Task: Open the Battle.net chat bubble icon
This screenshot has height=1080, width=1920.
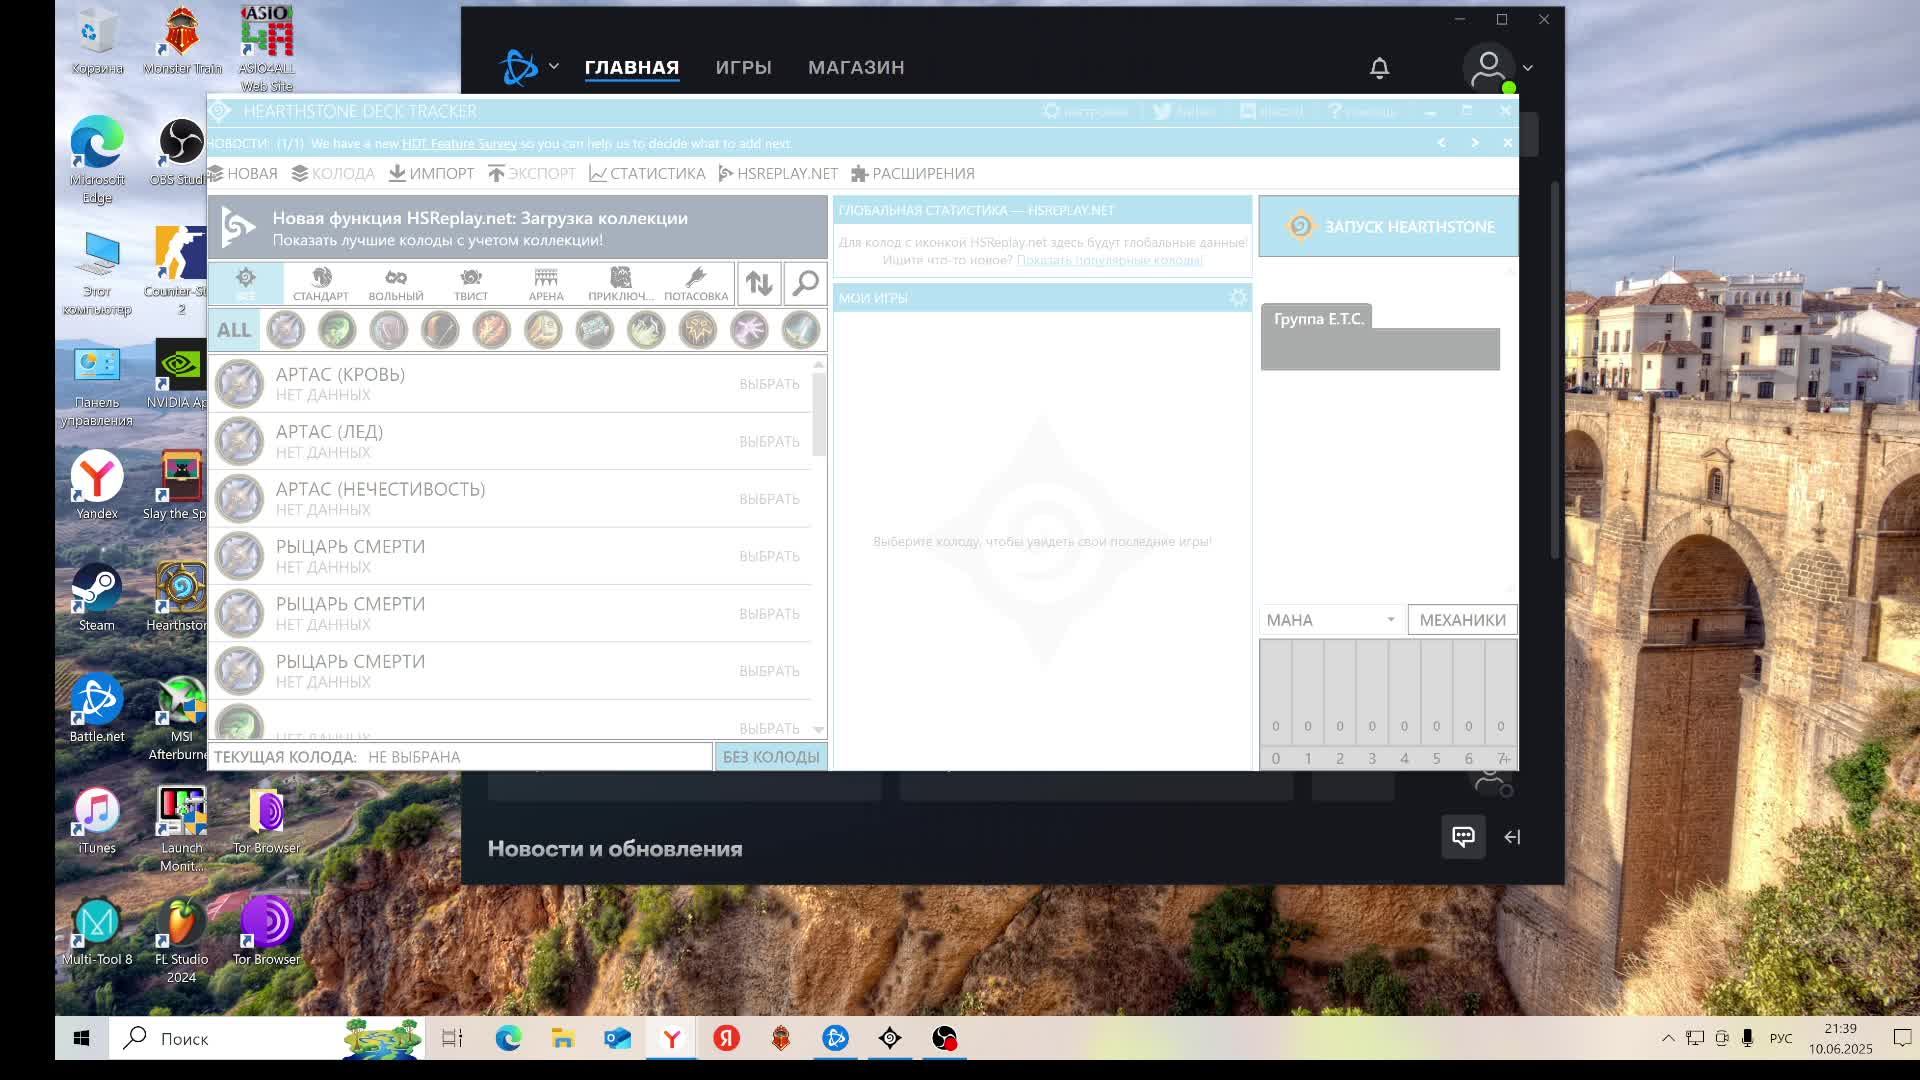Action: tap(1463, 837)
